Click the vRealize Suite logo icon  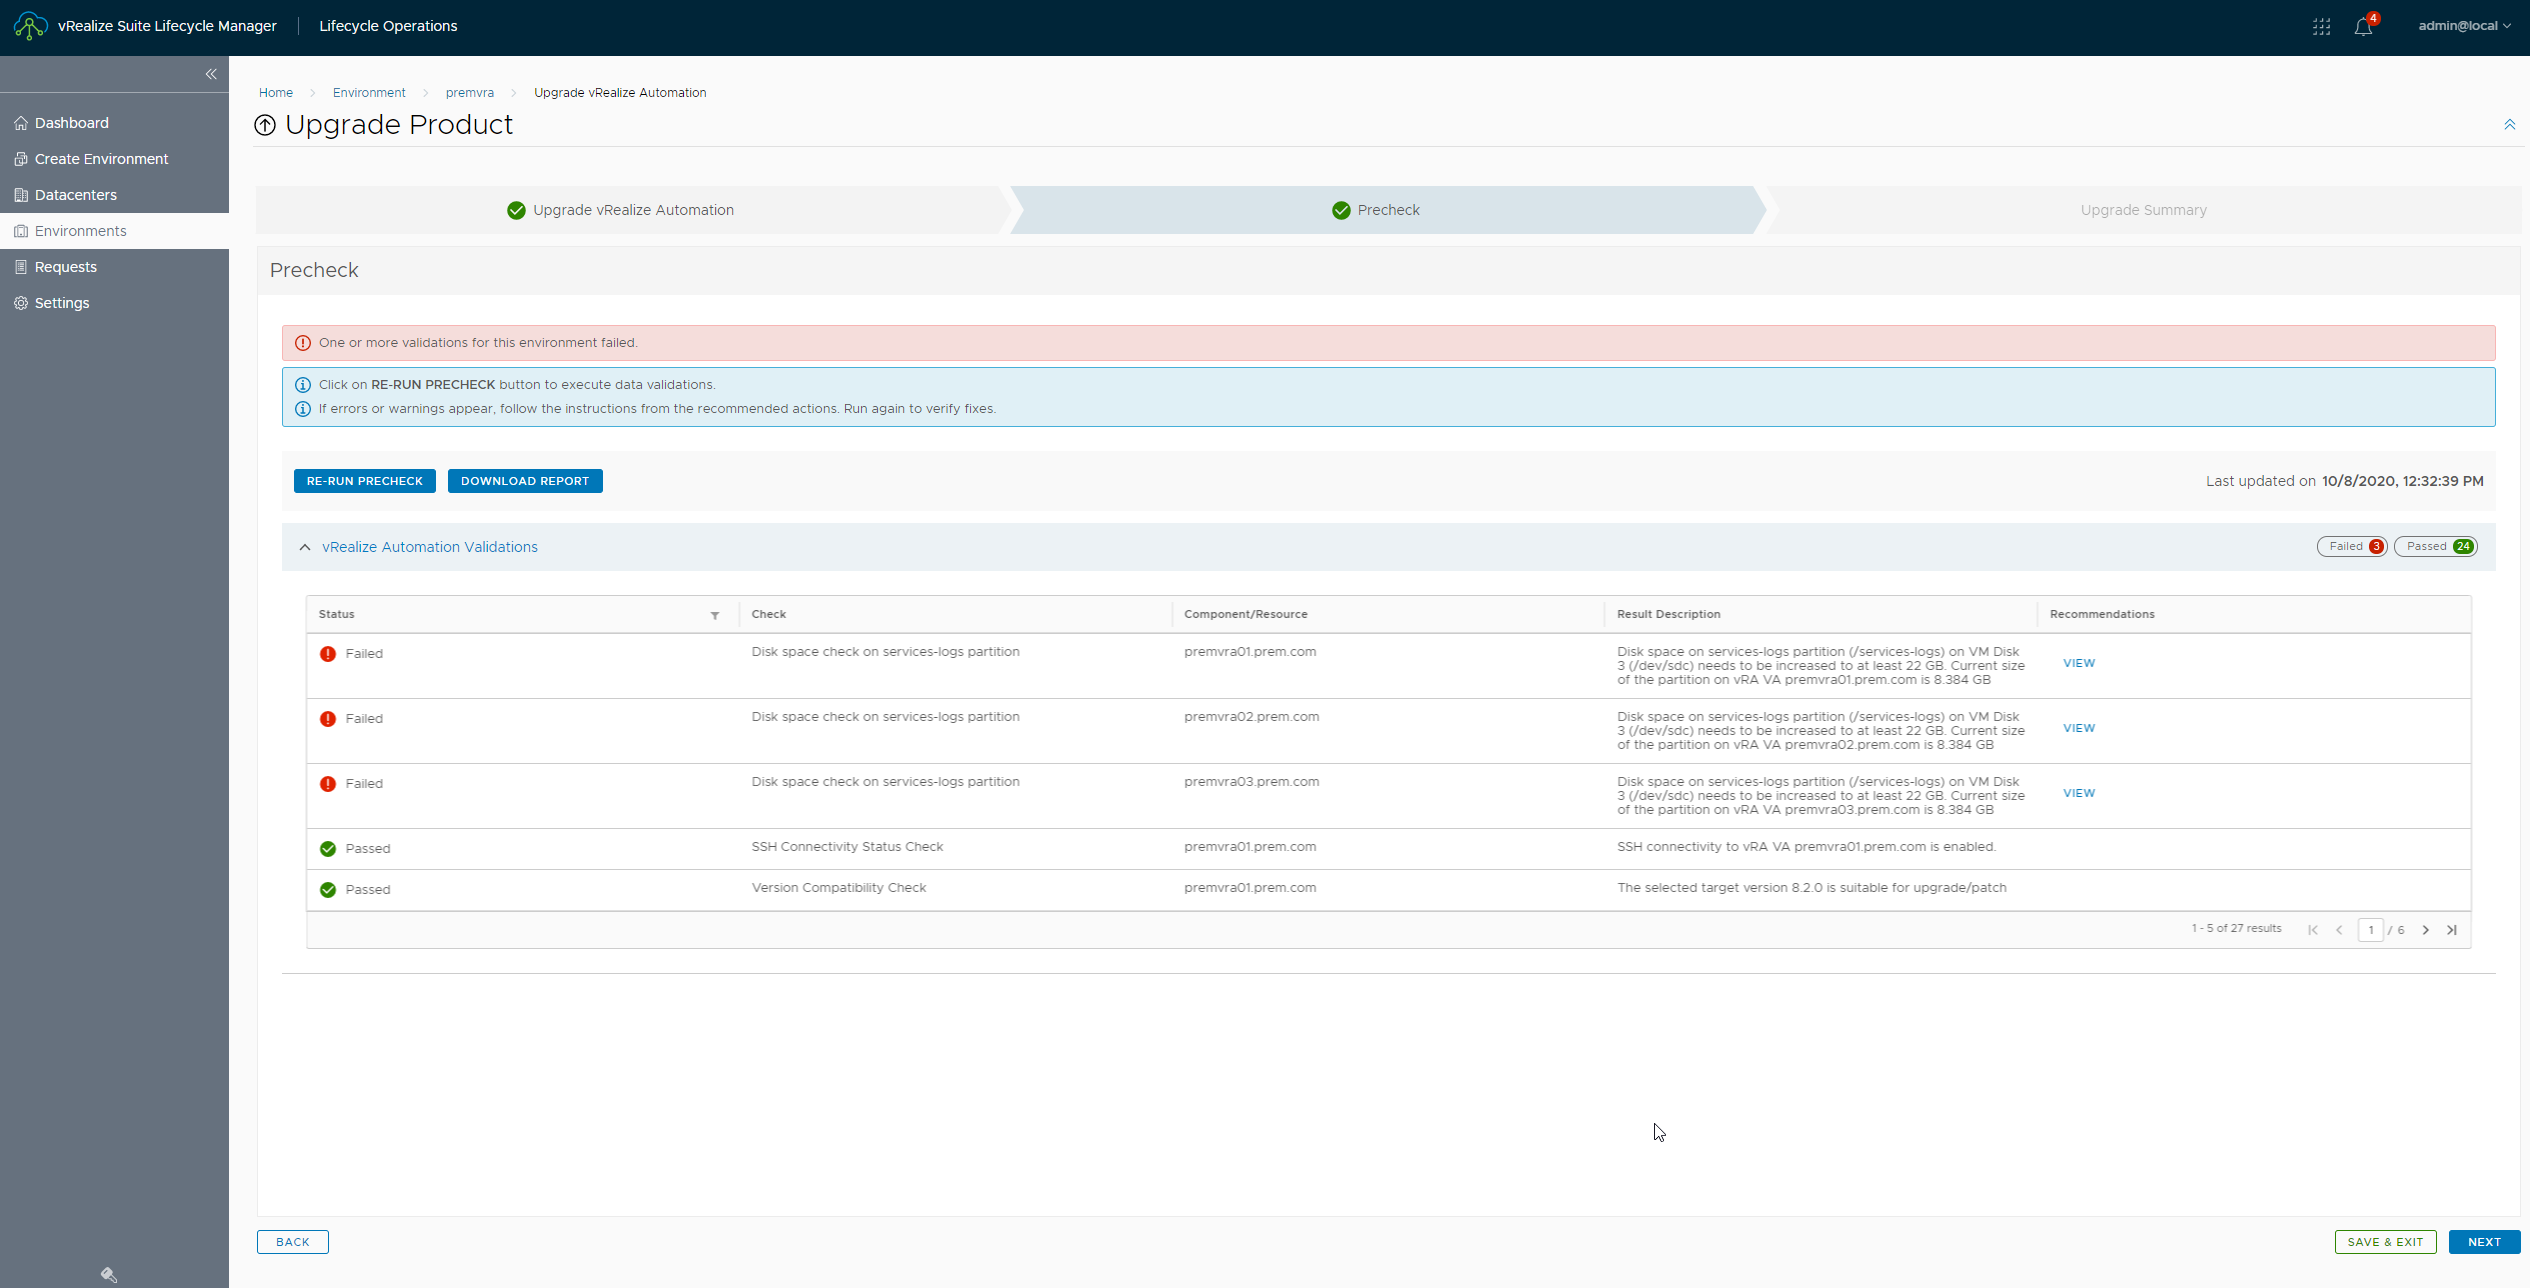pos(30,26)
